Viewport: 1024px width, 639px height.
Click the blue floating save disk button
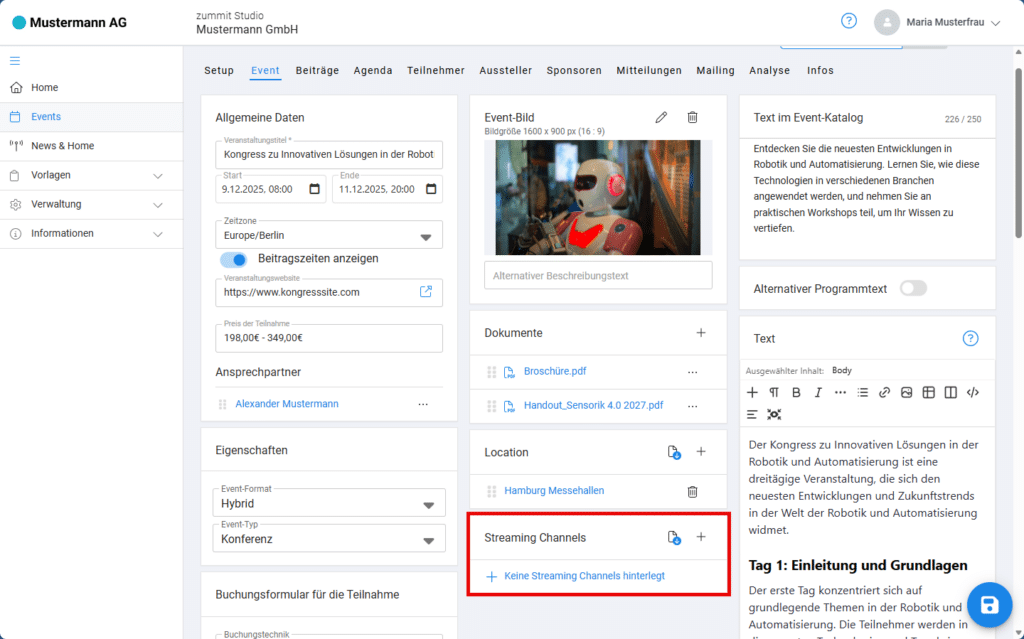988,604
